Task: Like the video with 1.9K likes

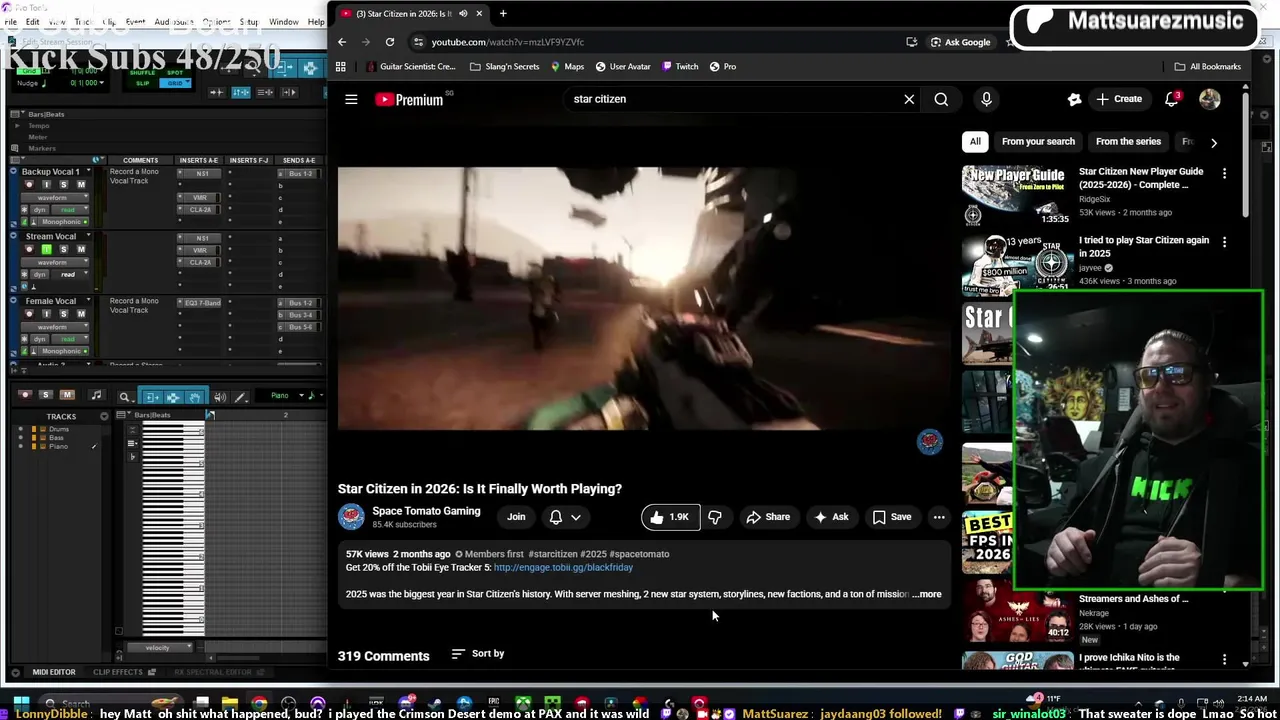Action: tap(670, 517)
